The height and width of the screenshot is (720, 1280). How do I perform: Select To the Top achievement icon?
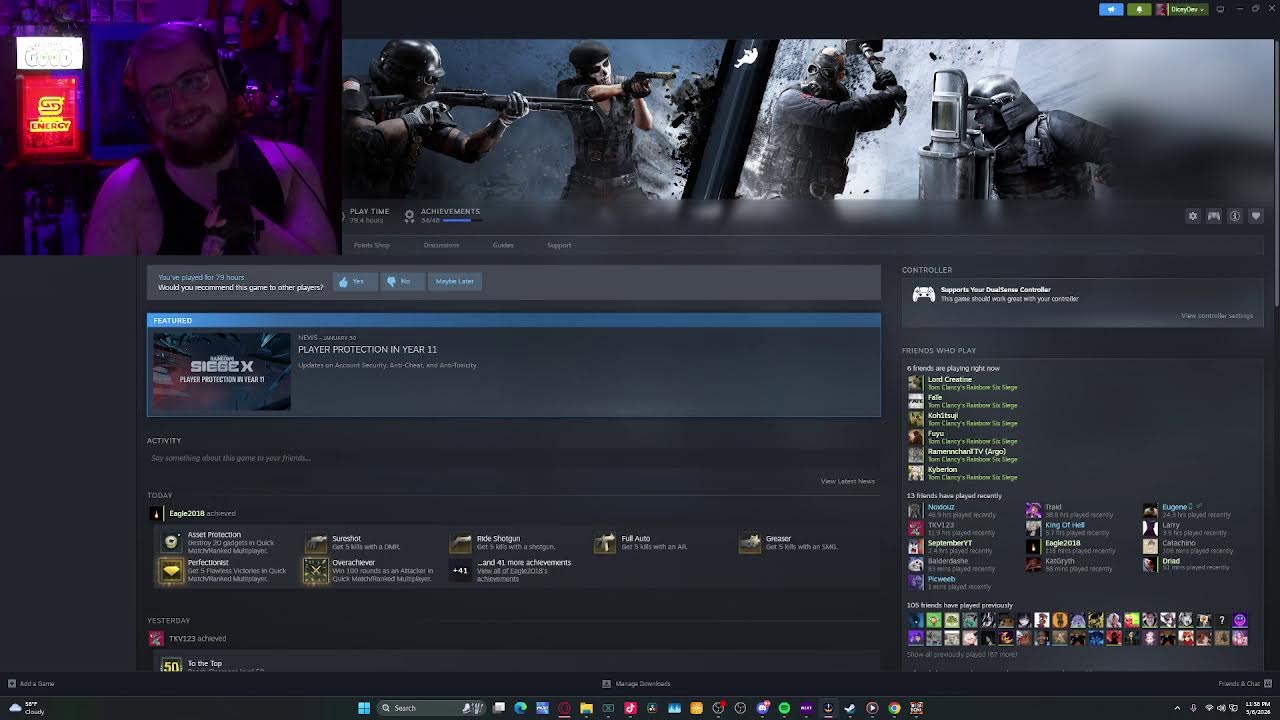[172, 664]
